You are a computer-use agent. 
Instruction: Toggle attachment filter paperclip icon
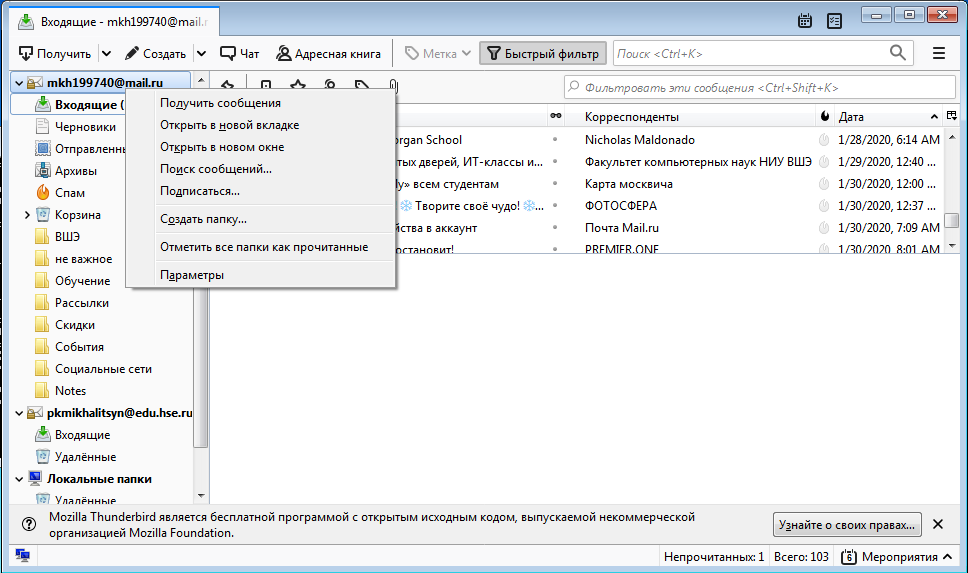[x=393, y=85]
